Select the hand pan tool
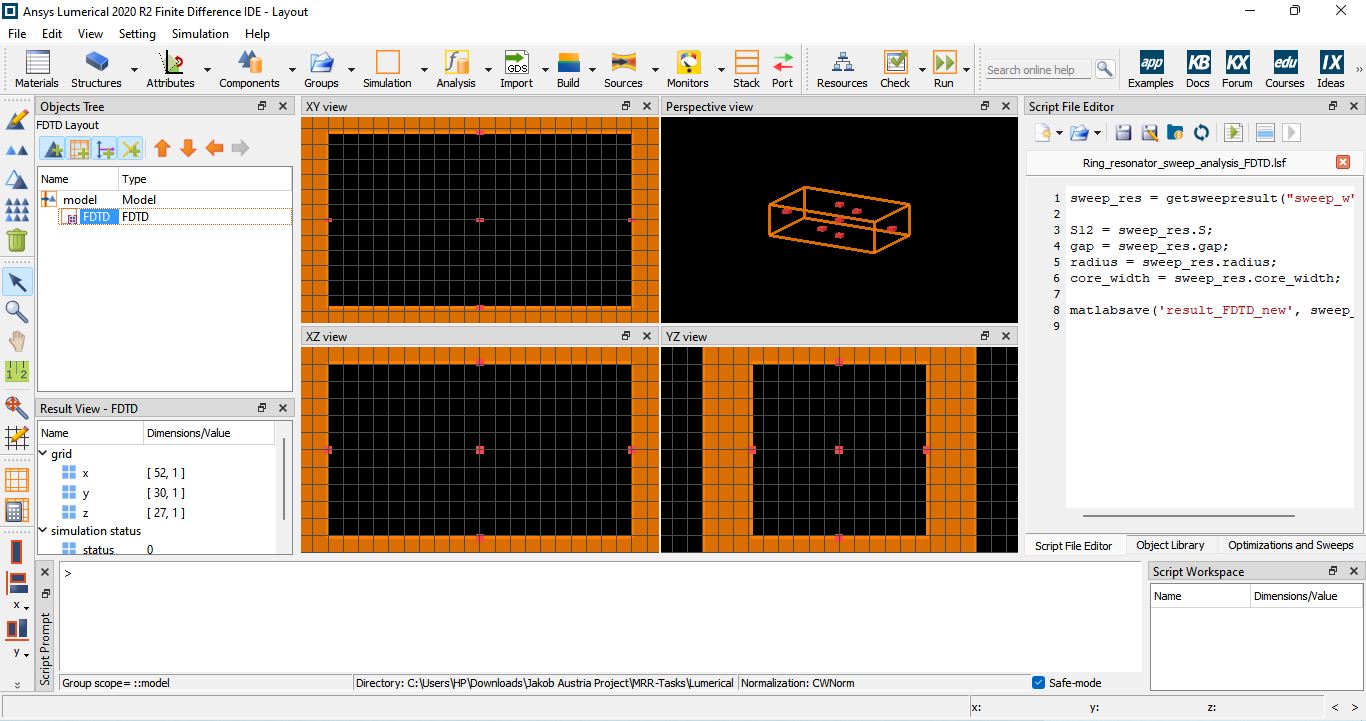This screenshot has width=1366, height=721. pyautogui.click(x=17, y=342)
